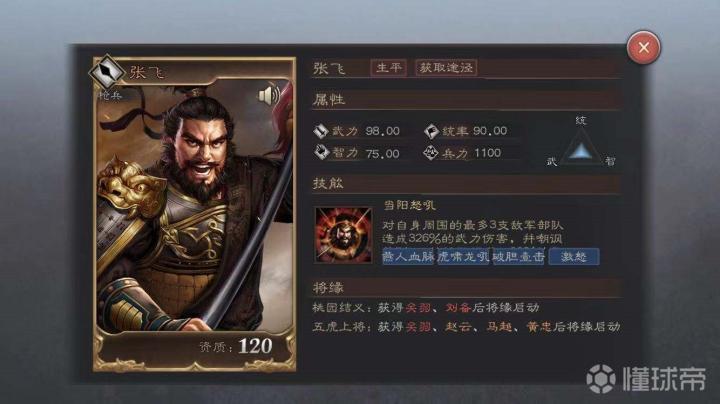Click the 武力 strength stat icon
The height and width of the screenshot is (404, 720).
(321, 131)
